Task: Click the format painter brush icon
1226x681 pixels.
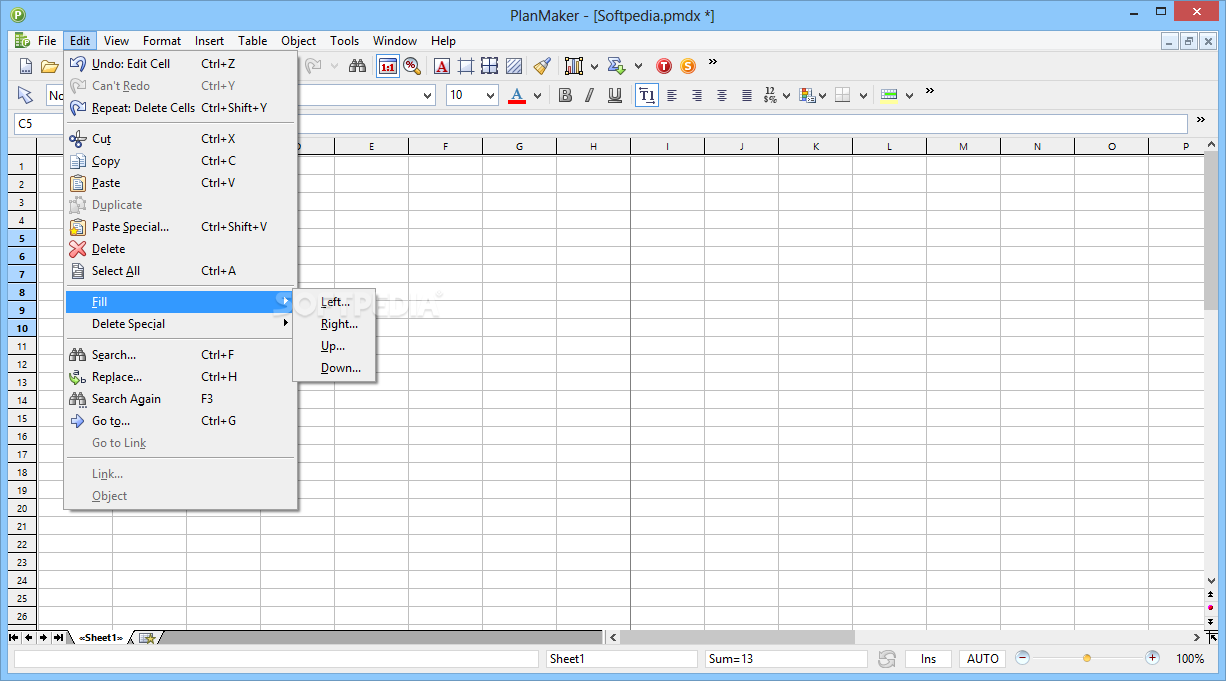Action: click(x=542, y=66)
